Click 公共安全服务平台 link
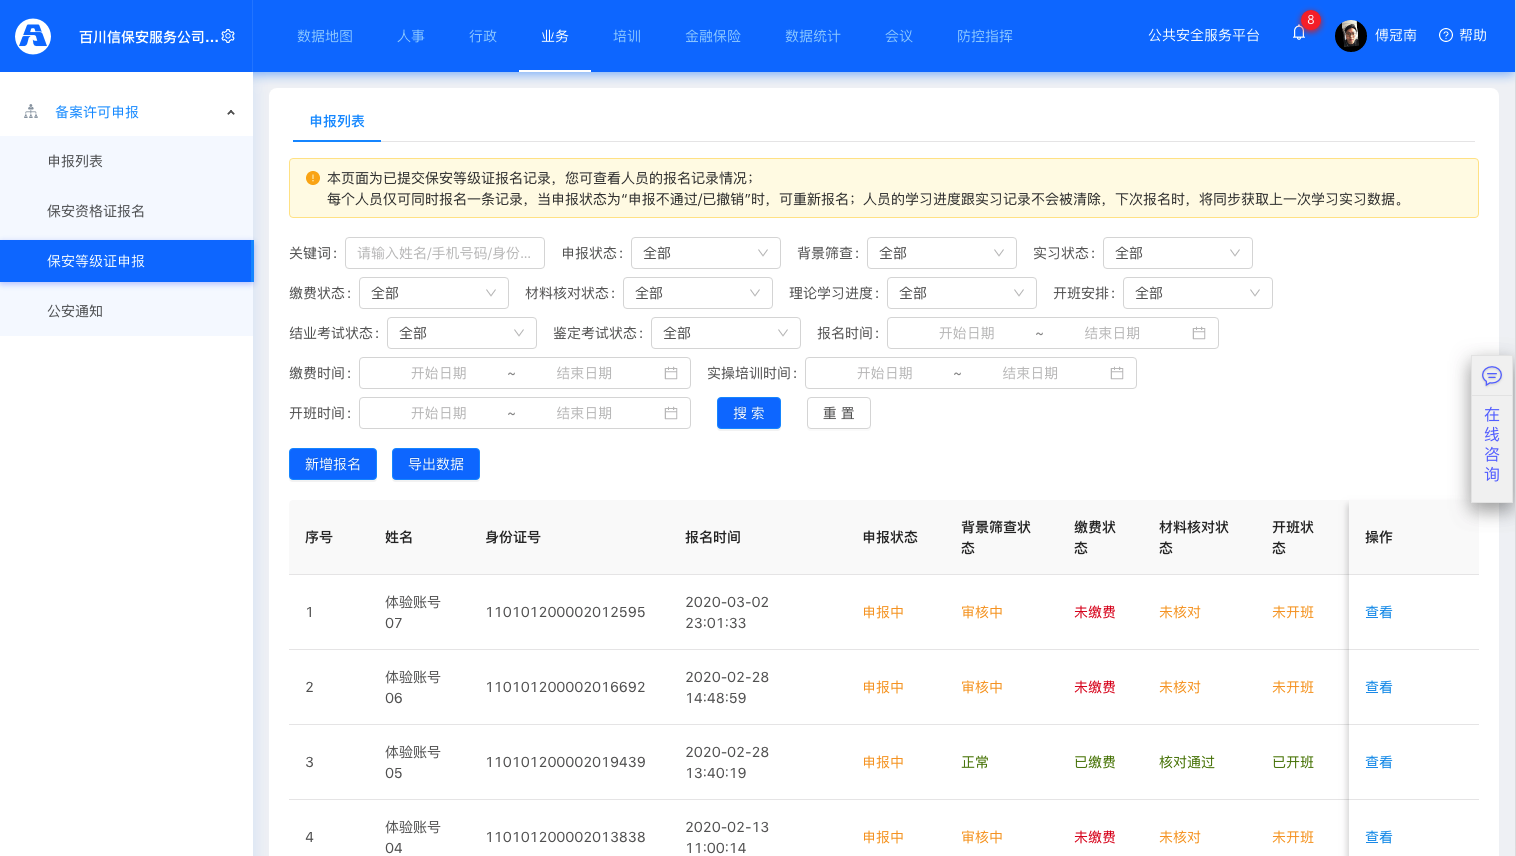 [1204, 35]
